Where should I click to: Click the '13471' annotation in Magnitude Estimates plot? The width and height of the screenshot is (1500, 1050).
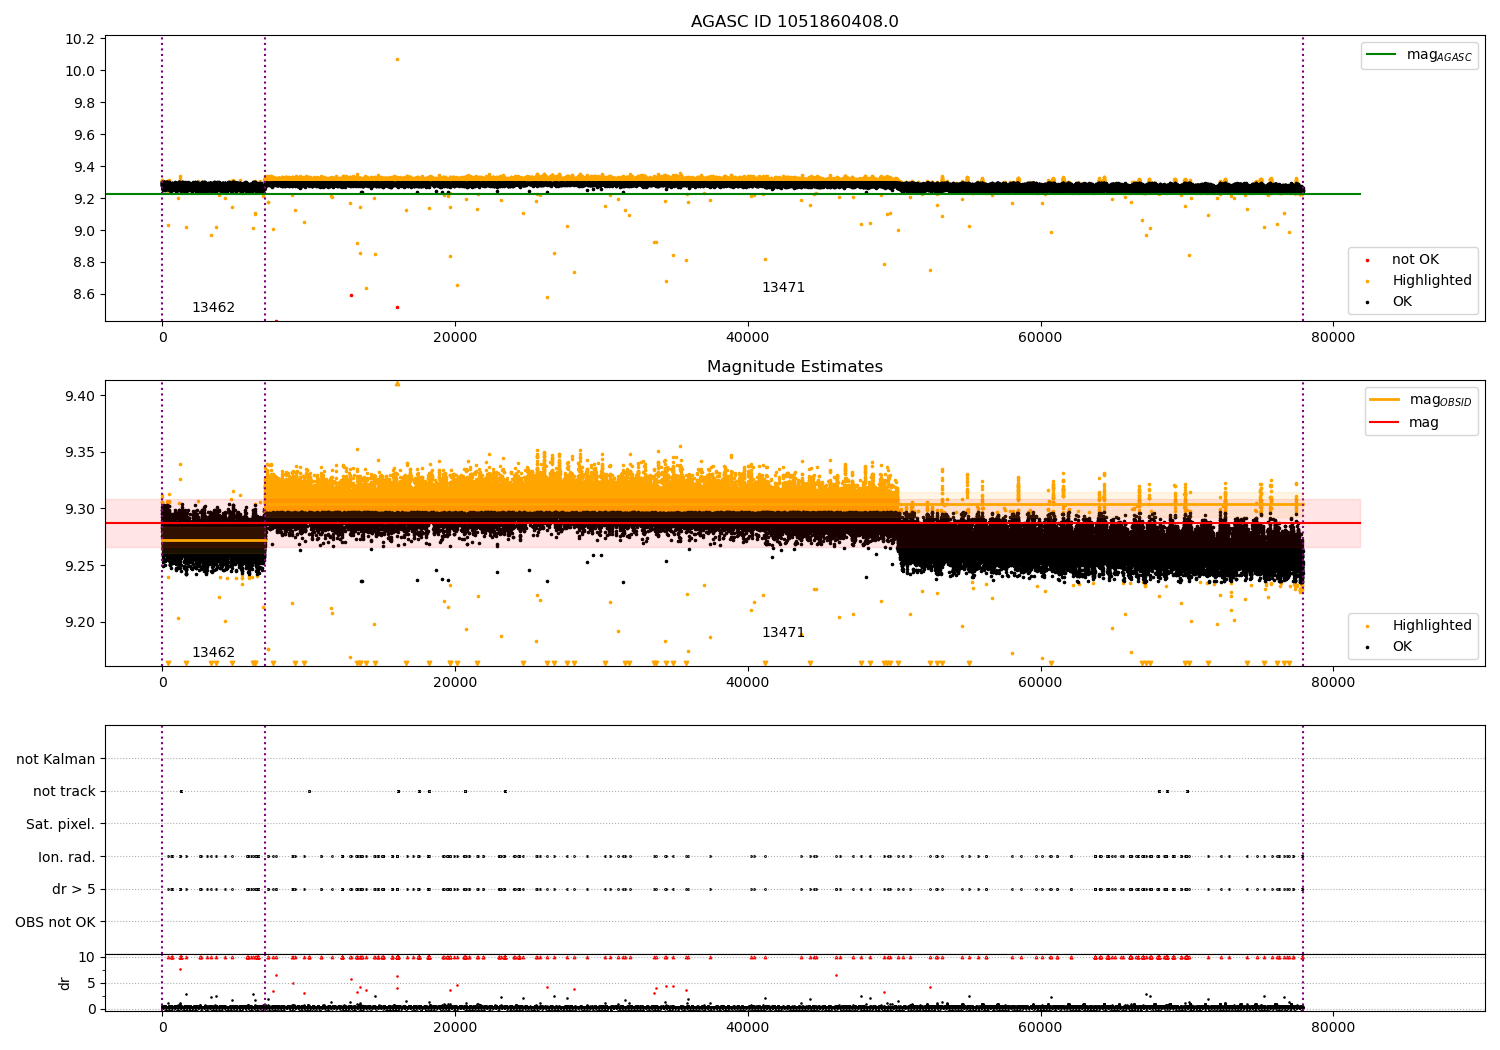click(x=783, y=633)
